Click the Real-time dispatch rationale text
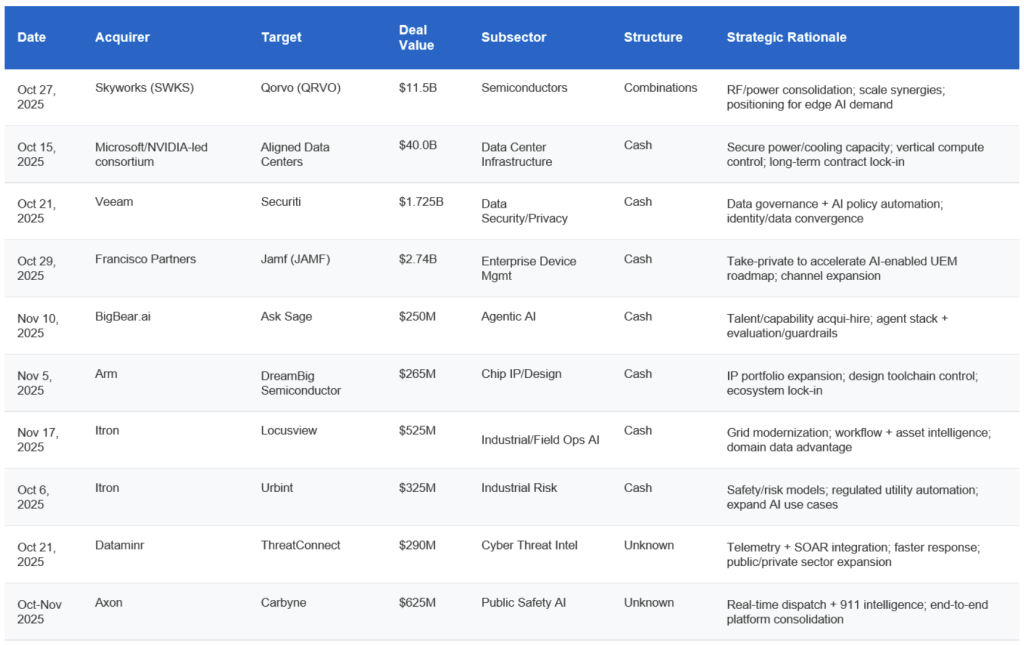 [x=857, y=612]
